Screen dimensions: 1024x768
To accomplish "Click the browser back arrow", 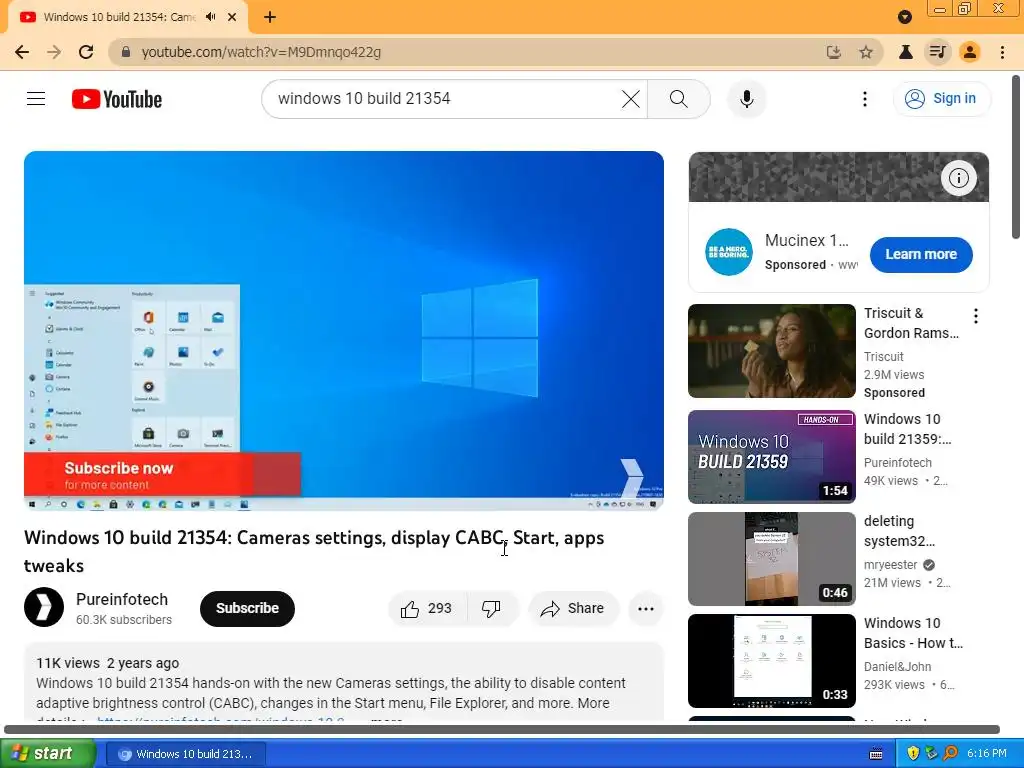I will pyautogui.click(x=22, y=52).
